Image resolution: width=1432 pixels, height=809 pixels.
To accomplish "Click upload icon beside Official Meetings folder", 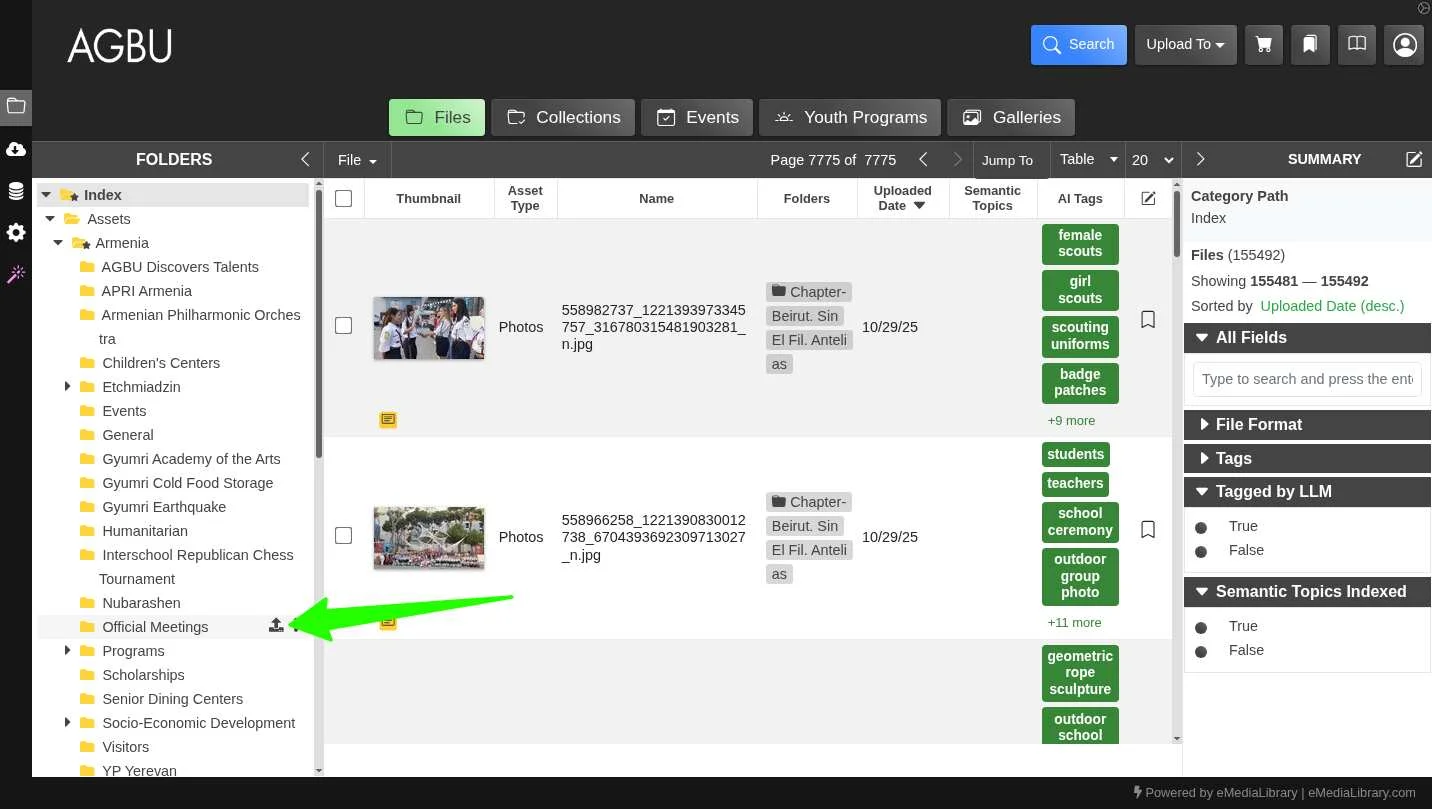I will [276, 626].
